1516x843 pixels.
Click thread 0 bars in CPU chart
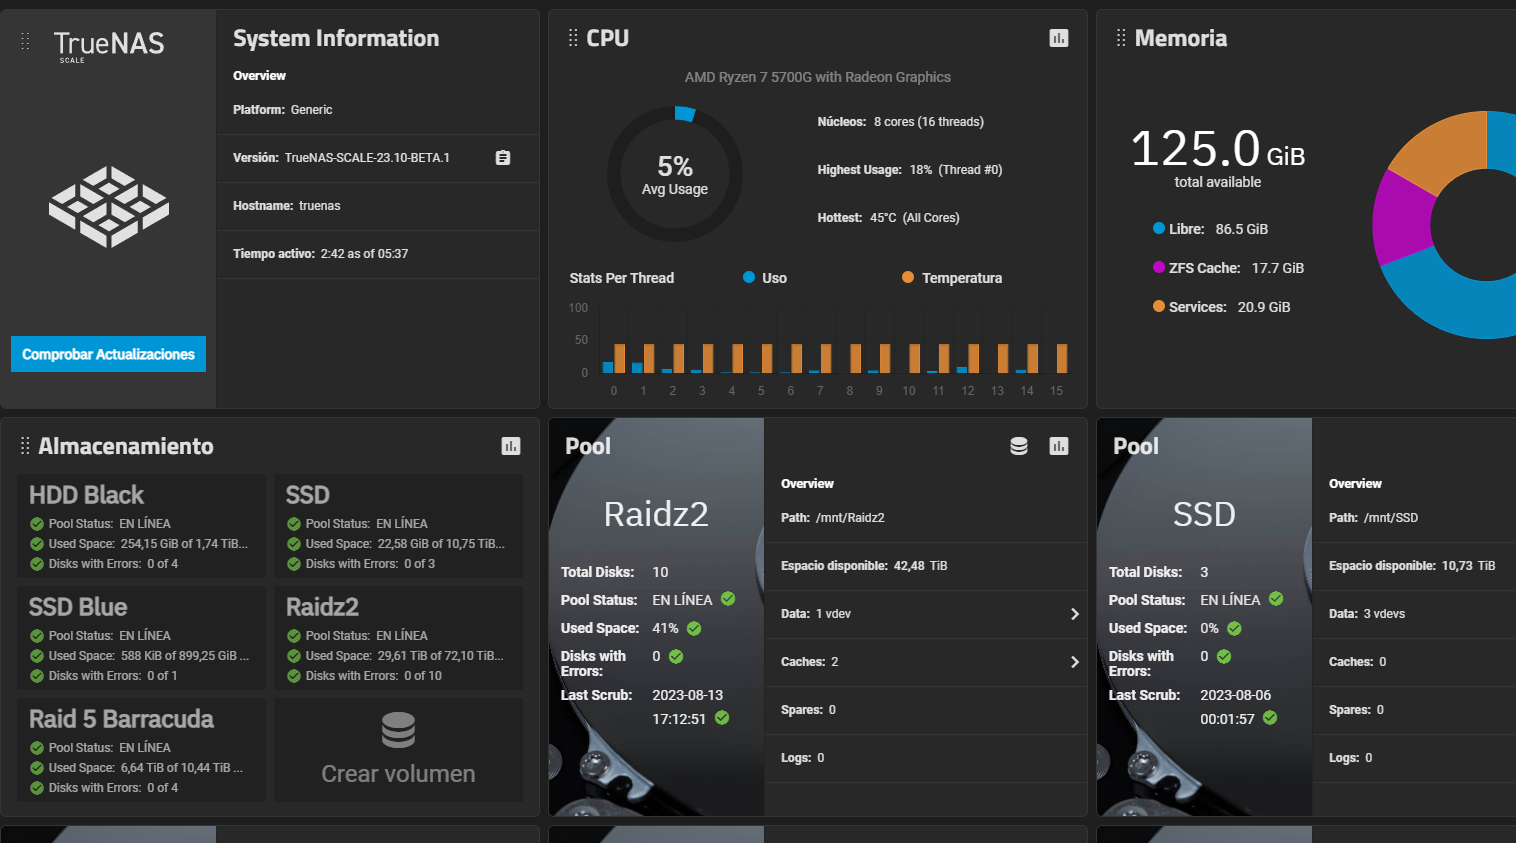(614, 358)
